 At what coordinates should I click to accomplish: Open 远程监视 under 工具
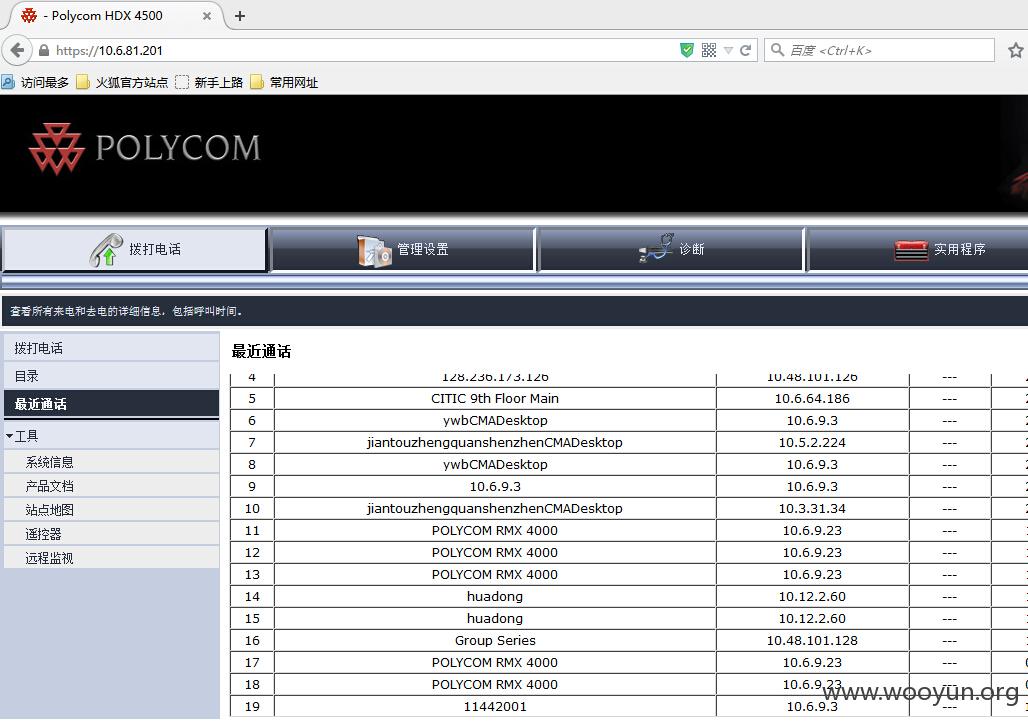pyautogui.click(x=111, y=558)
